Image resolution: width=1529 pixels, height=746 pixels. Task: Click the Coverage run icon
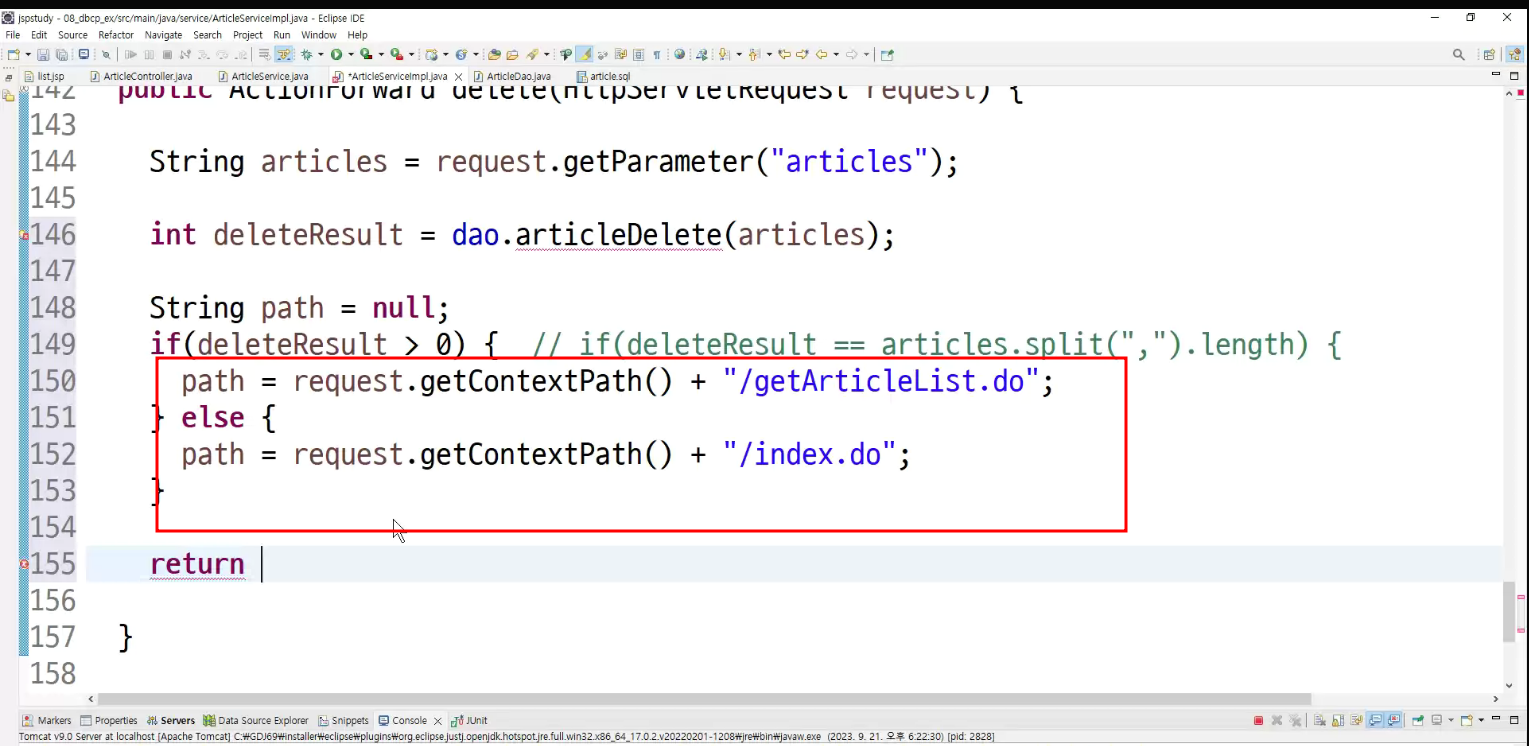click(366, 54)
